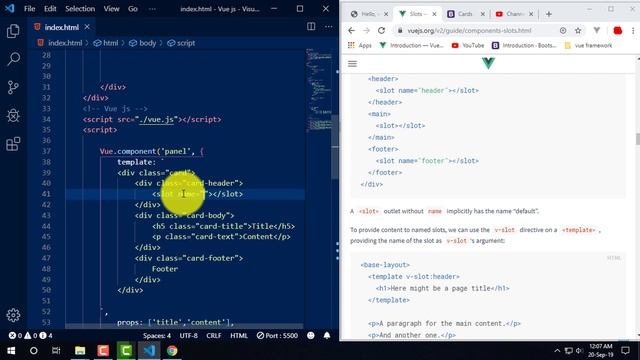Open the Selection menu
The width and height of the screenshot is (640, 360).
tap(80, 9)
